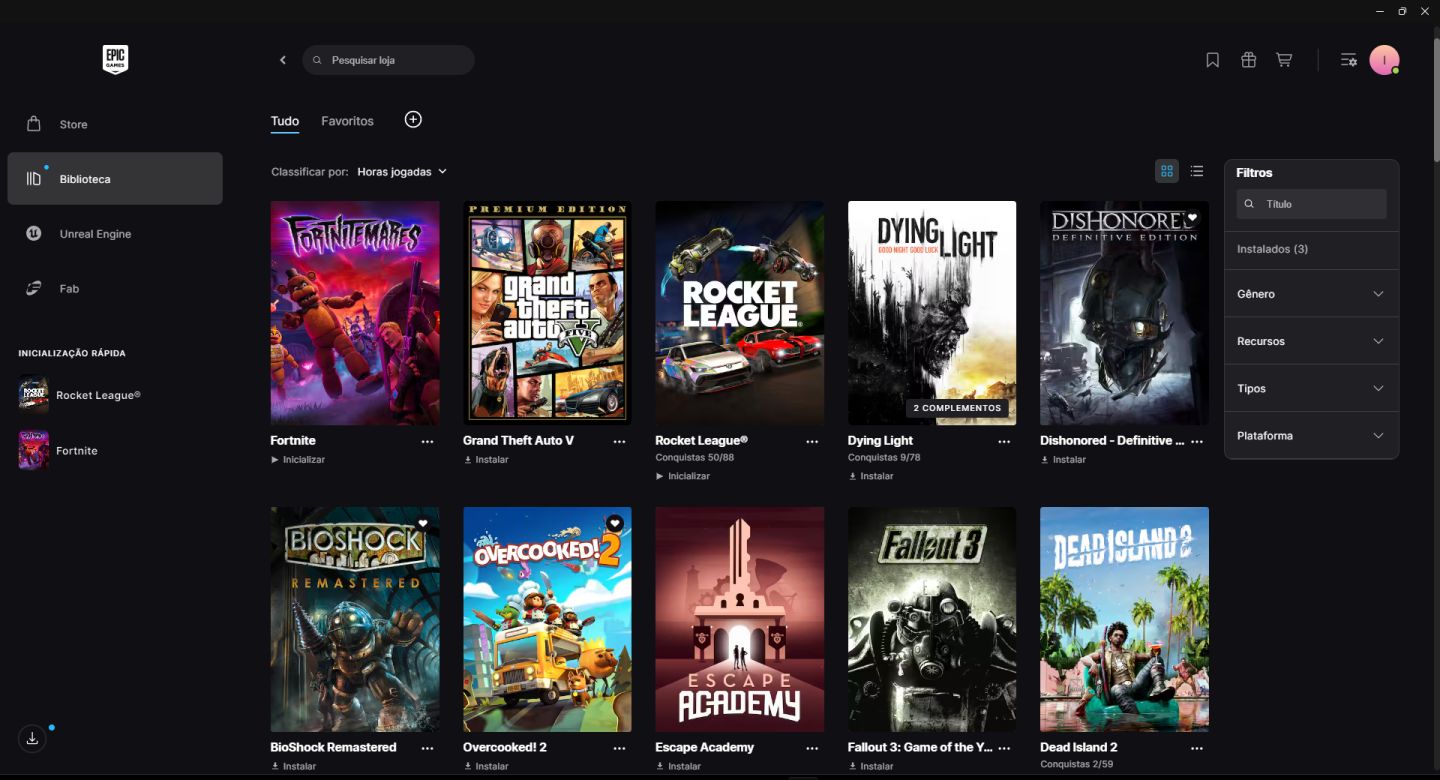Open the user profile avatar
This screenshot has height=780, width=1440.
coord(1384,60)
